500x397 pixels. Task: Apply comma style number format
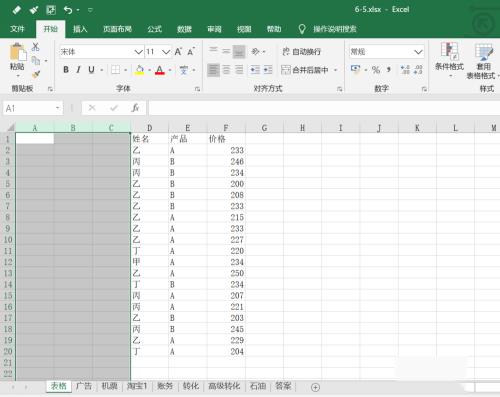click(389, 70)
